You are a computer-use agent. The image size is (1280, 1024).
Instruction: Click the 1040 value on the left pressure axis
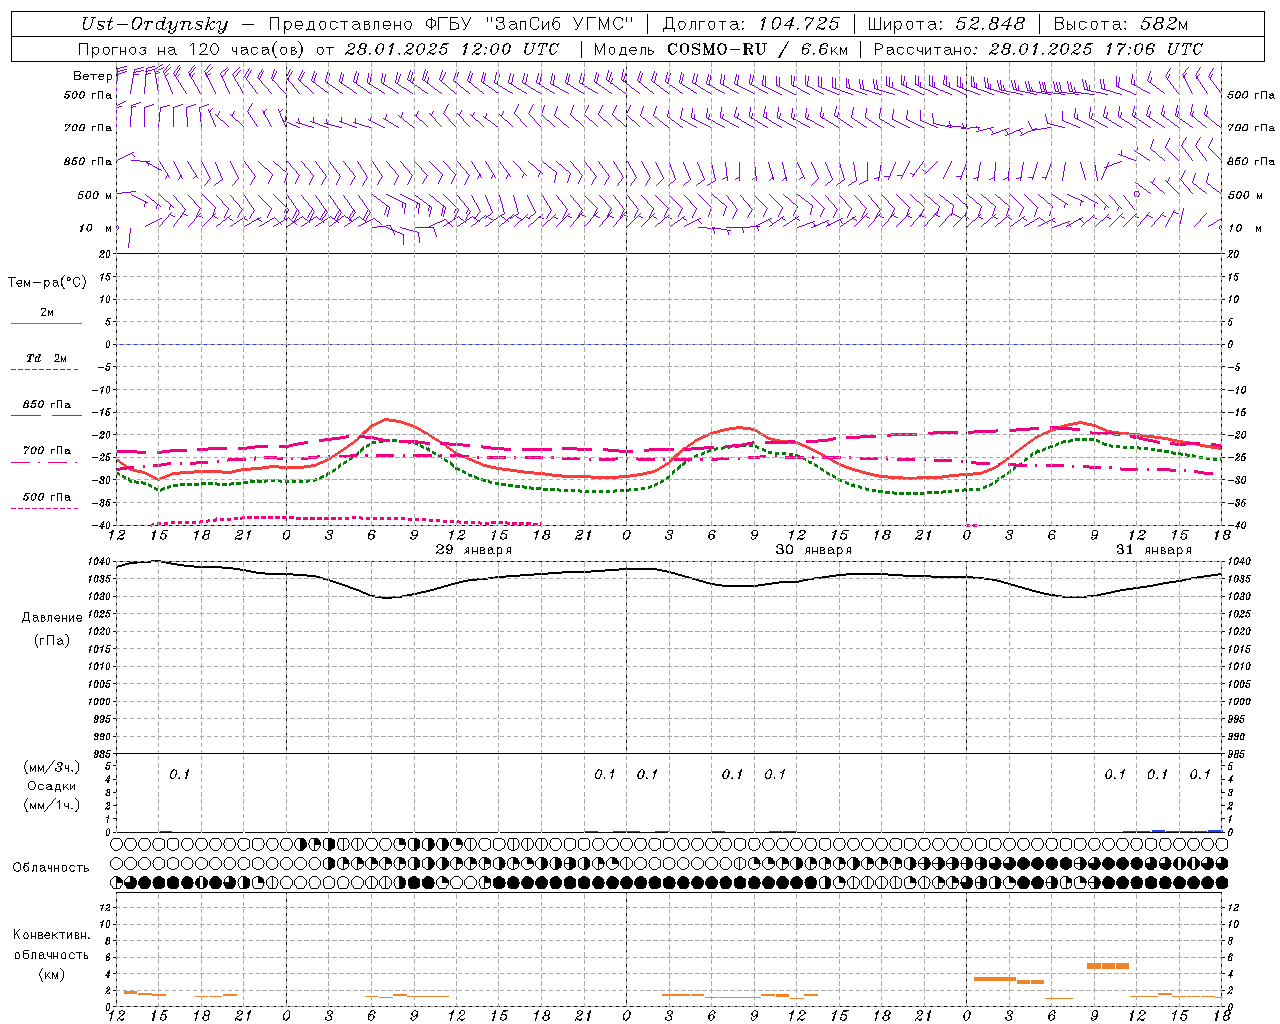(x=100, y=562)
